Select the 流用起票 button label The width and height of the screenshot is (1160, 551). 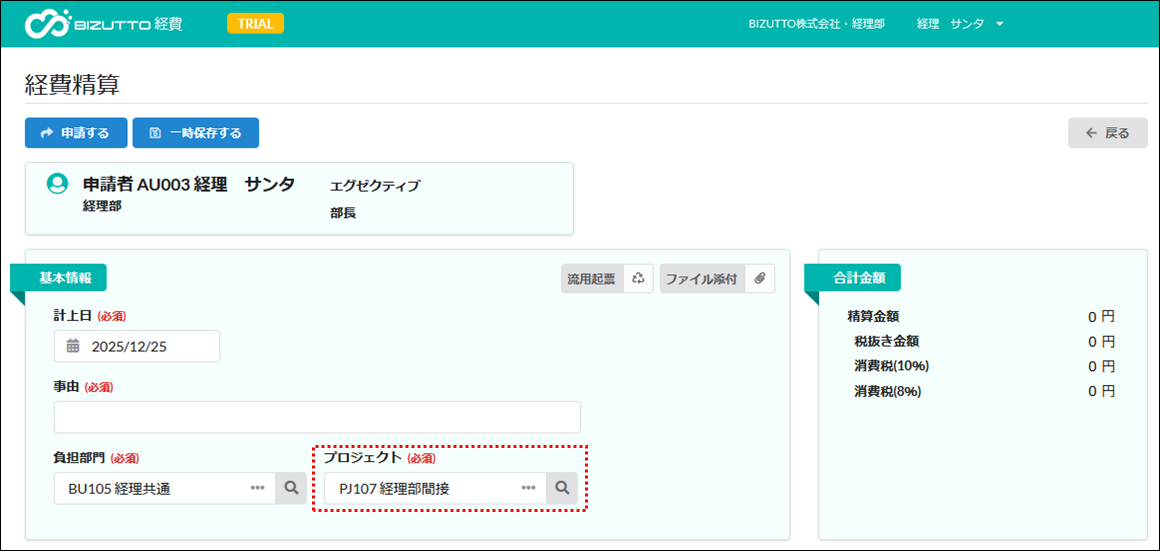point(592,279)
